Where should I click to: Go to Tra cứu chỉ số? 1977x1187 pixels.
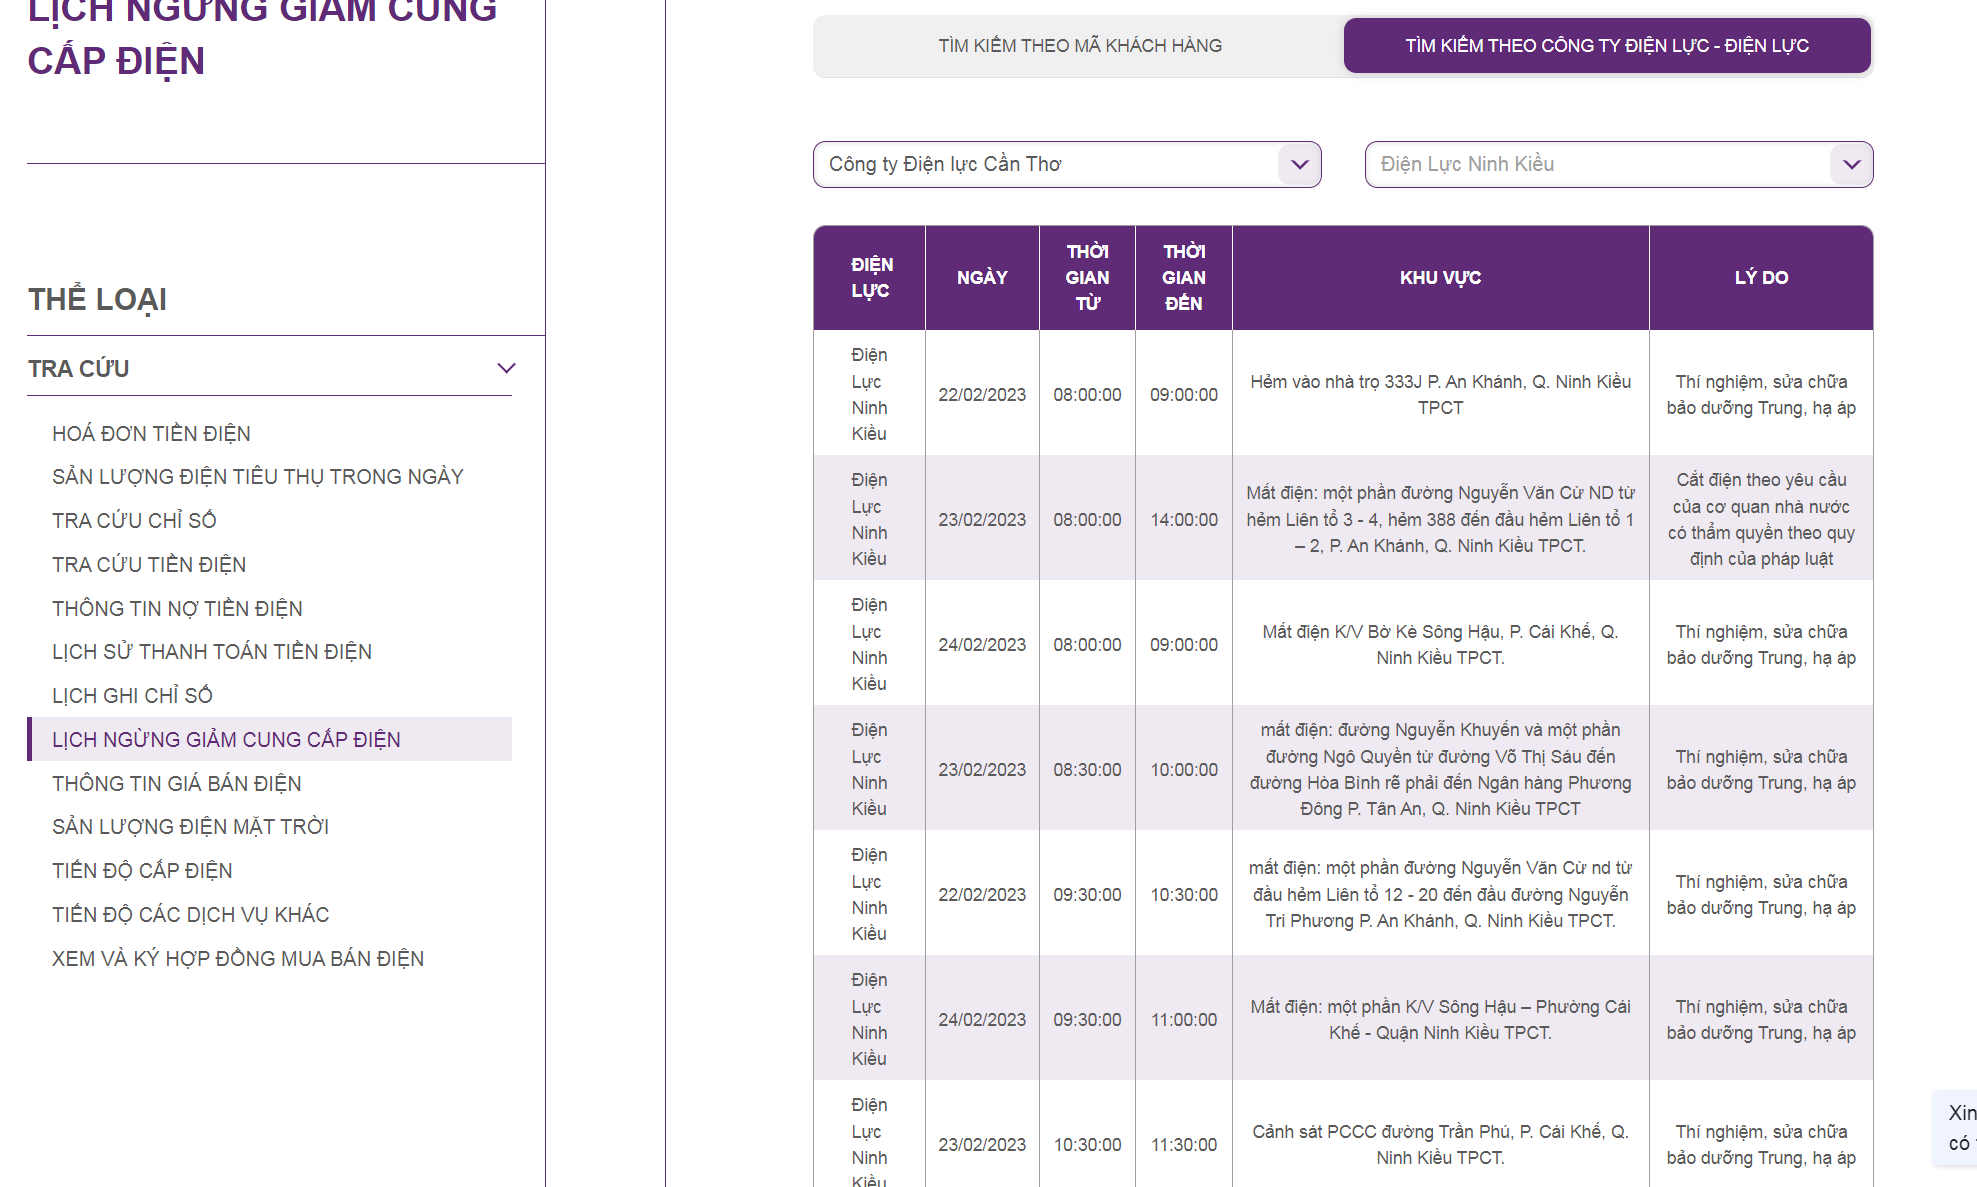coord(134,521)
